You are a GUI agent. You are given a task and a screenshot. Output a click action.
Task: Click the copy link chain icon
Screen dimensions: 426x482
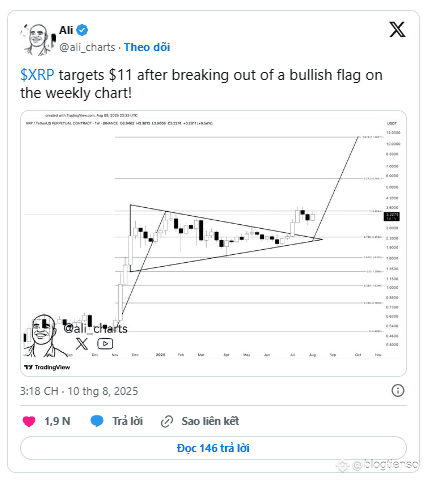pos(167,421)
